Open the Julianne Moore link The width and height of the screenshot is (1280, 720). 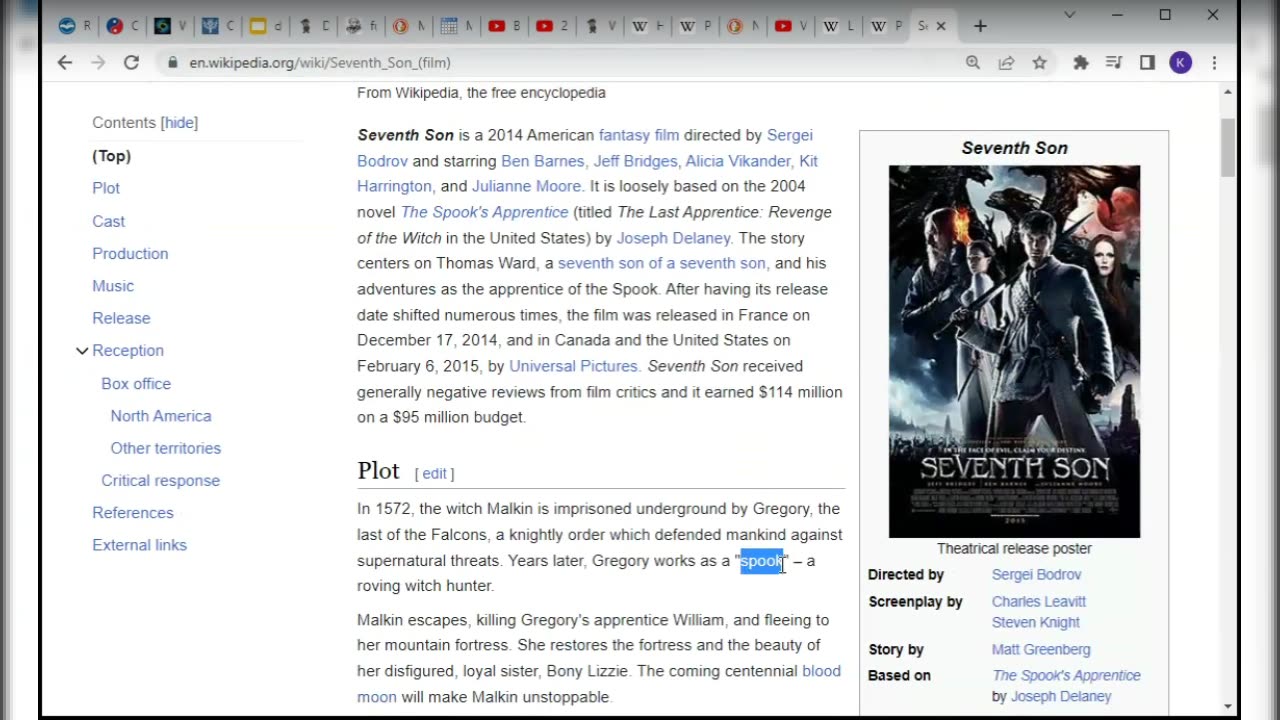pyautogui.click(x=526, y=186)
